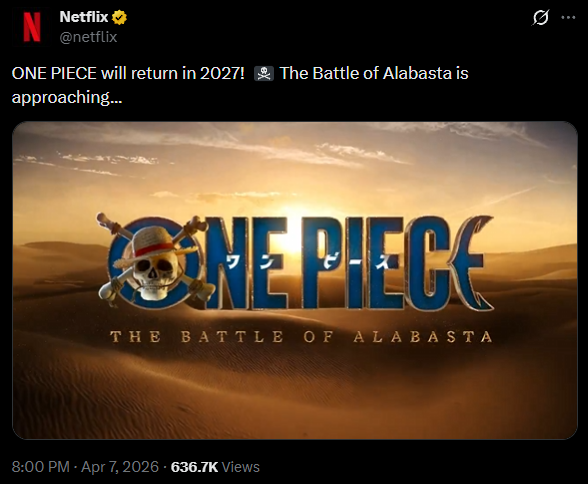
Task: Click the 'THE BATTLE OF ALABASTA' subtitle in image
Action: (x=302, y=337)
